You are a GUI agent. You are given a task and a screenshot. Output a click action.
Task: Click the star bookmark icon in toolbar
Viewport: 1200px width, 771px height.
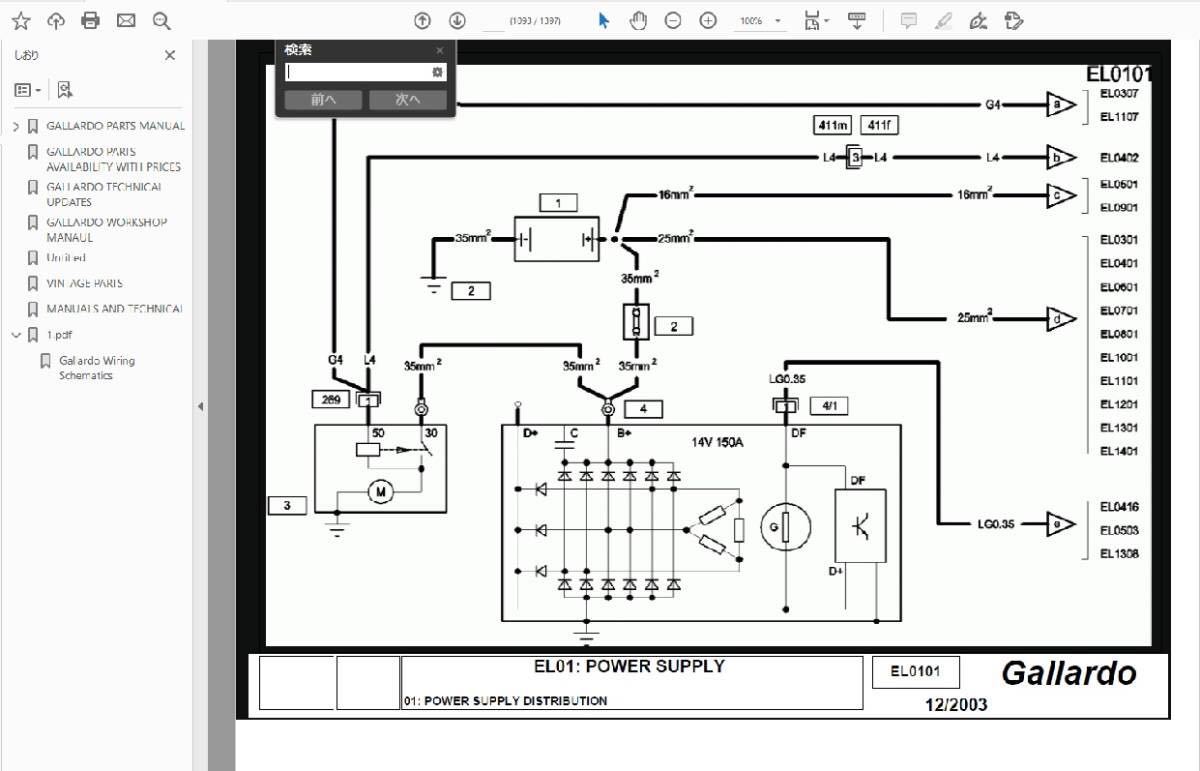20,20
